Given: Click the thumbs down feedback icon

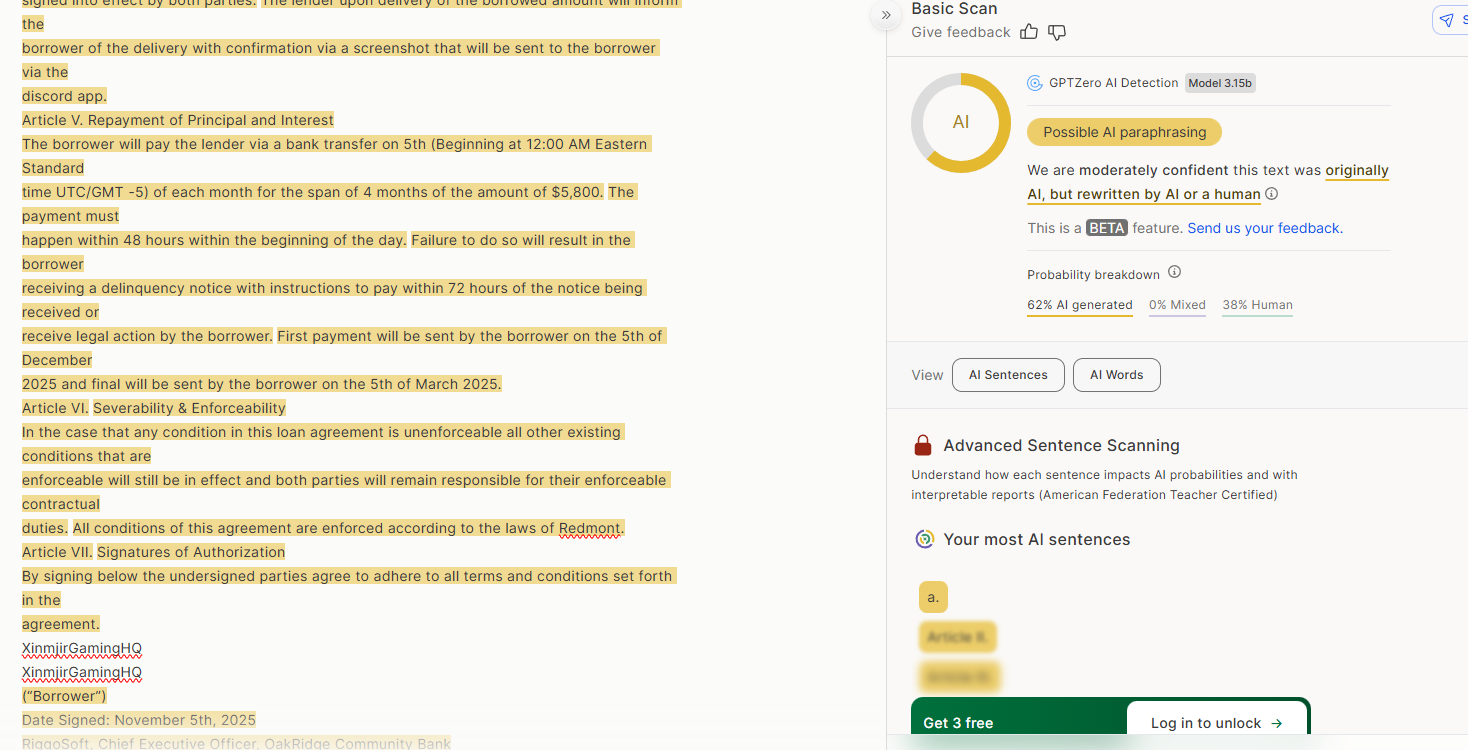Looking at the screenshot, I should coord(1057,32).
